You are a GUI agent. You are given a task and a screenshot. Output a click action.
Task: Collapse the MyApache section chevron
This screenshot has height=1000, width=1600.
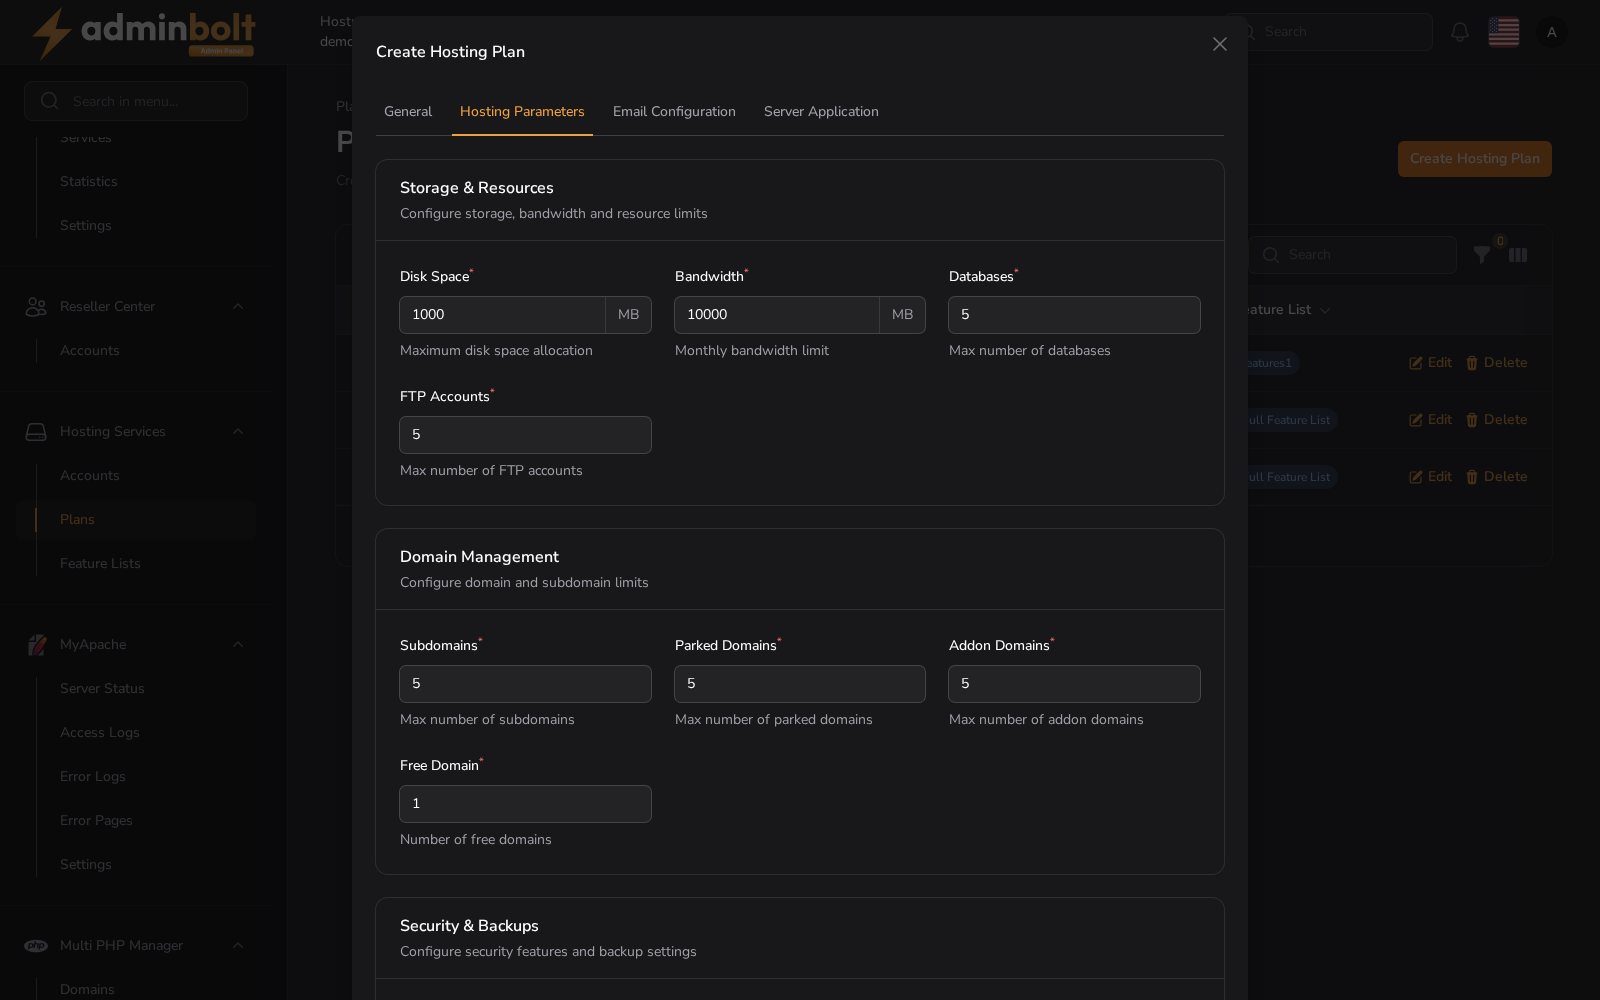[238, 645]
